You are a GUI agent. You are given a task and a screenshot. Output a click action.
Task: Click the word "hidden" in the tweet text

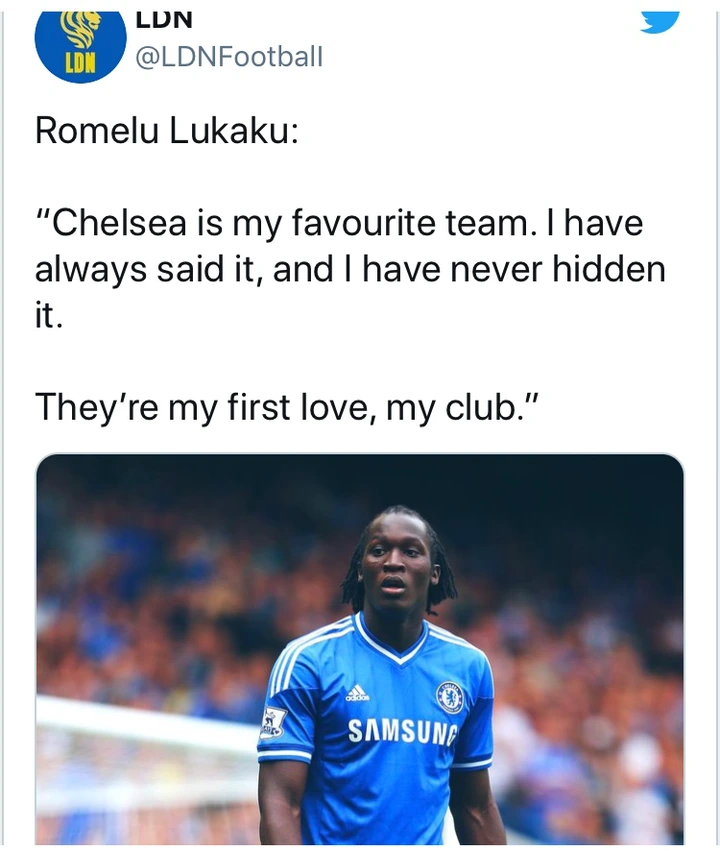(611, 268)
